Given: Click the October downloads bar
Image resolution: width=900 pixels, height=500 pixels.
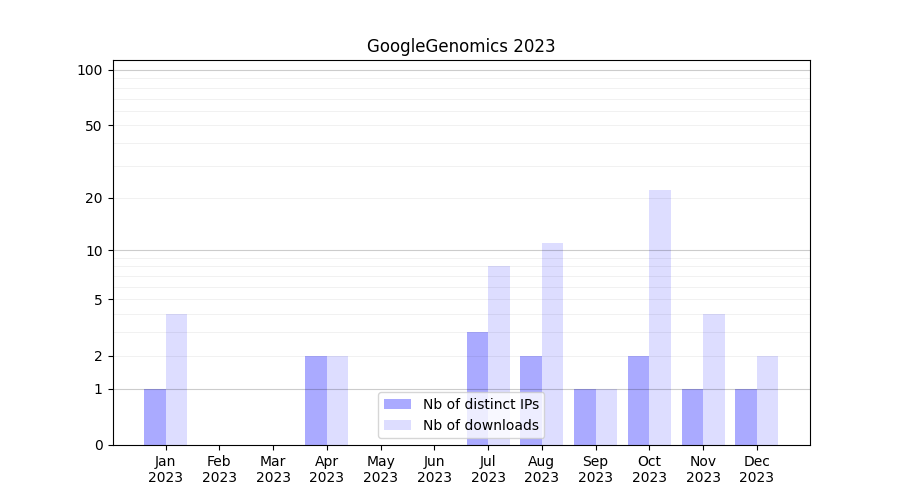Looking at the screenshot, I should click(x=660, y=317).
